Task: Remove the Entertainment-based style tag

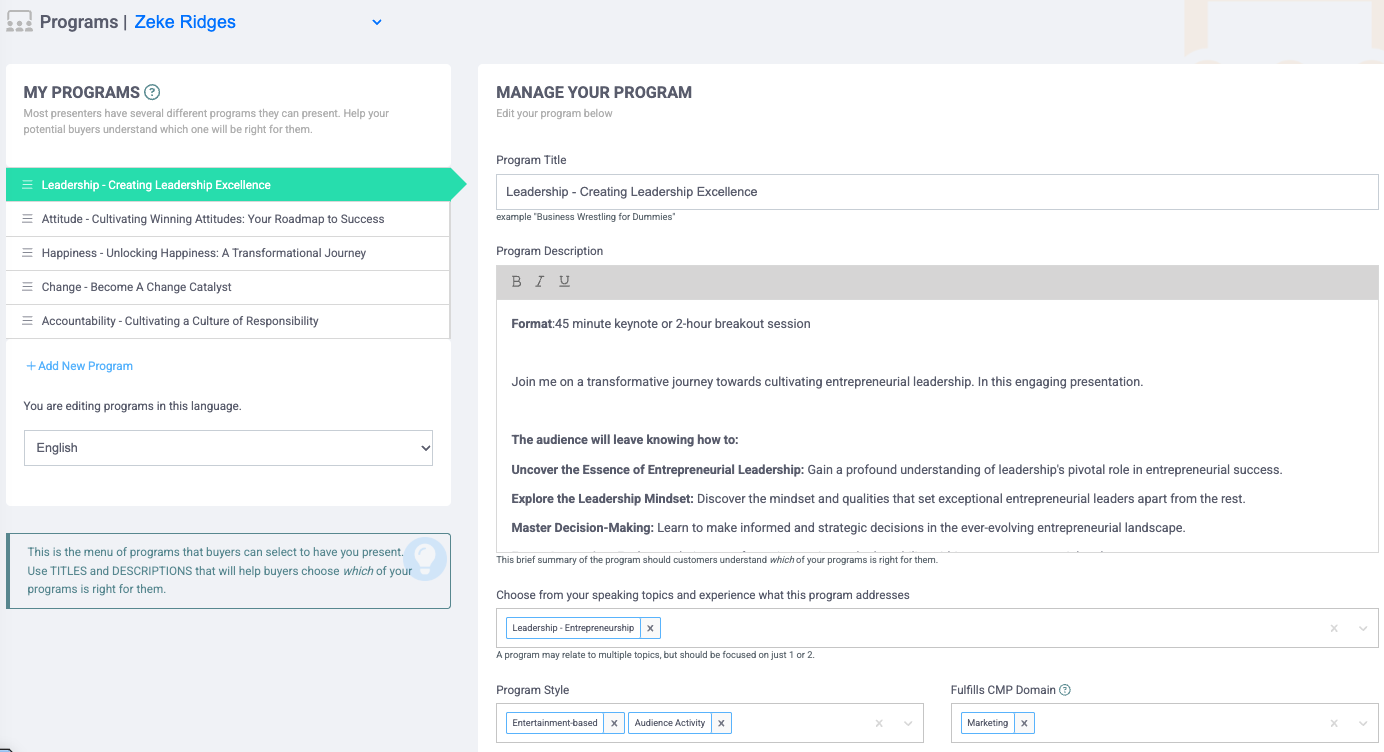Action: click(x=614, y=723)
